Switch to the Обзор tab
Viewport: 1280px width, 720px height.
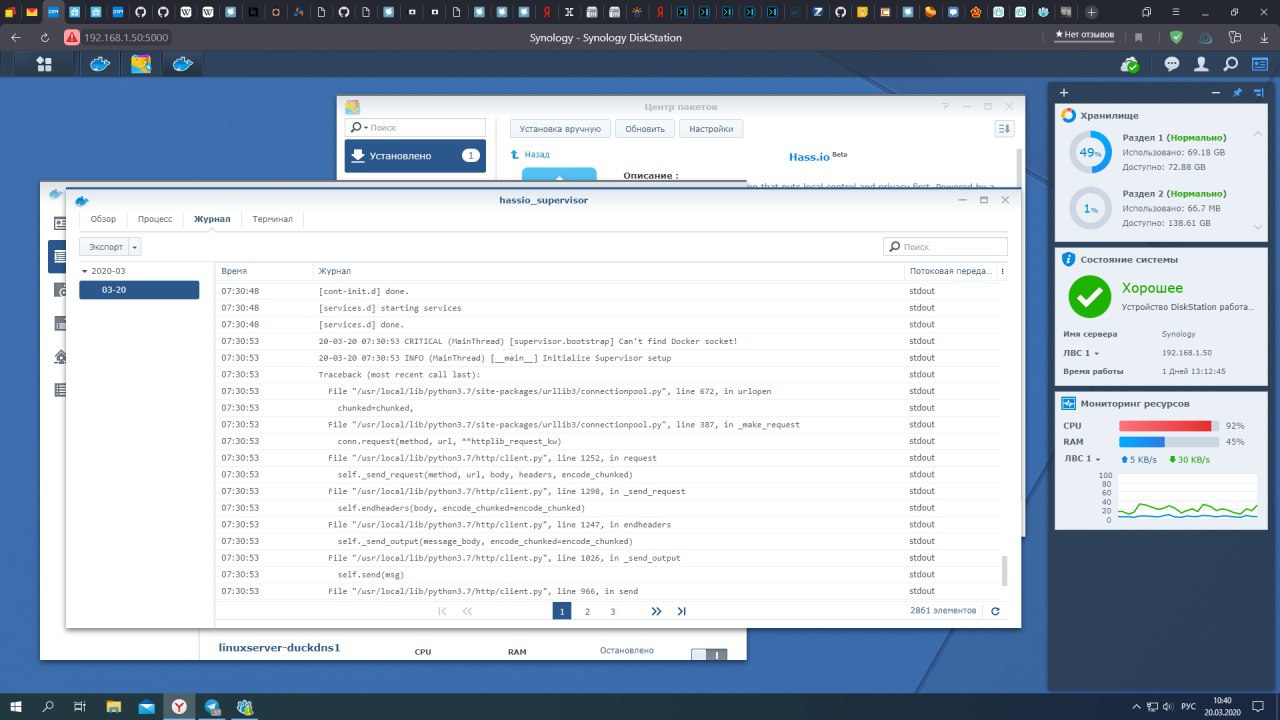click(x=103, y=219)
